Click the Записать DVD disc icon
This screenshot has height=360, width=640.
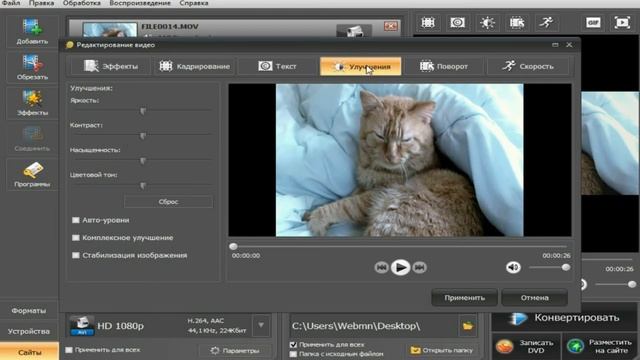[x=504, y=346]
